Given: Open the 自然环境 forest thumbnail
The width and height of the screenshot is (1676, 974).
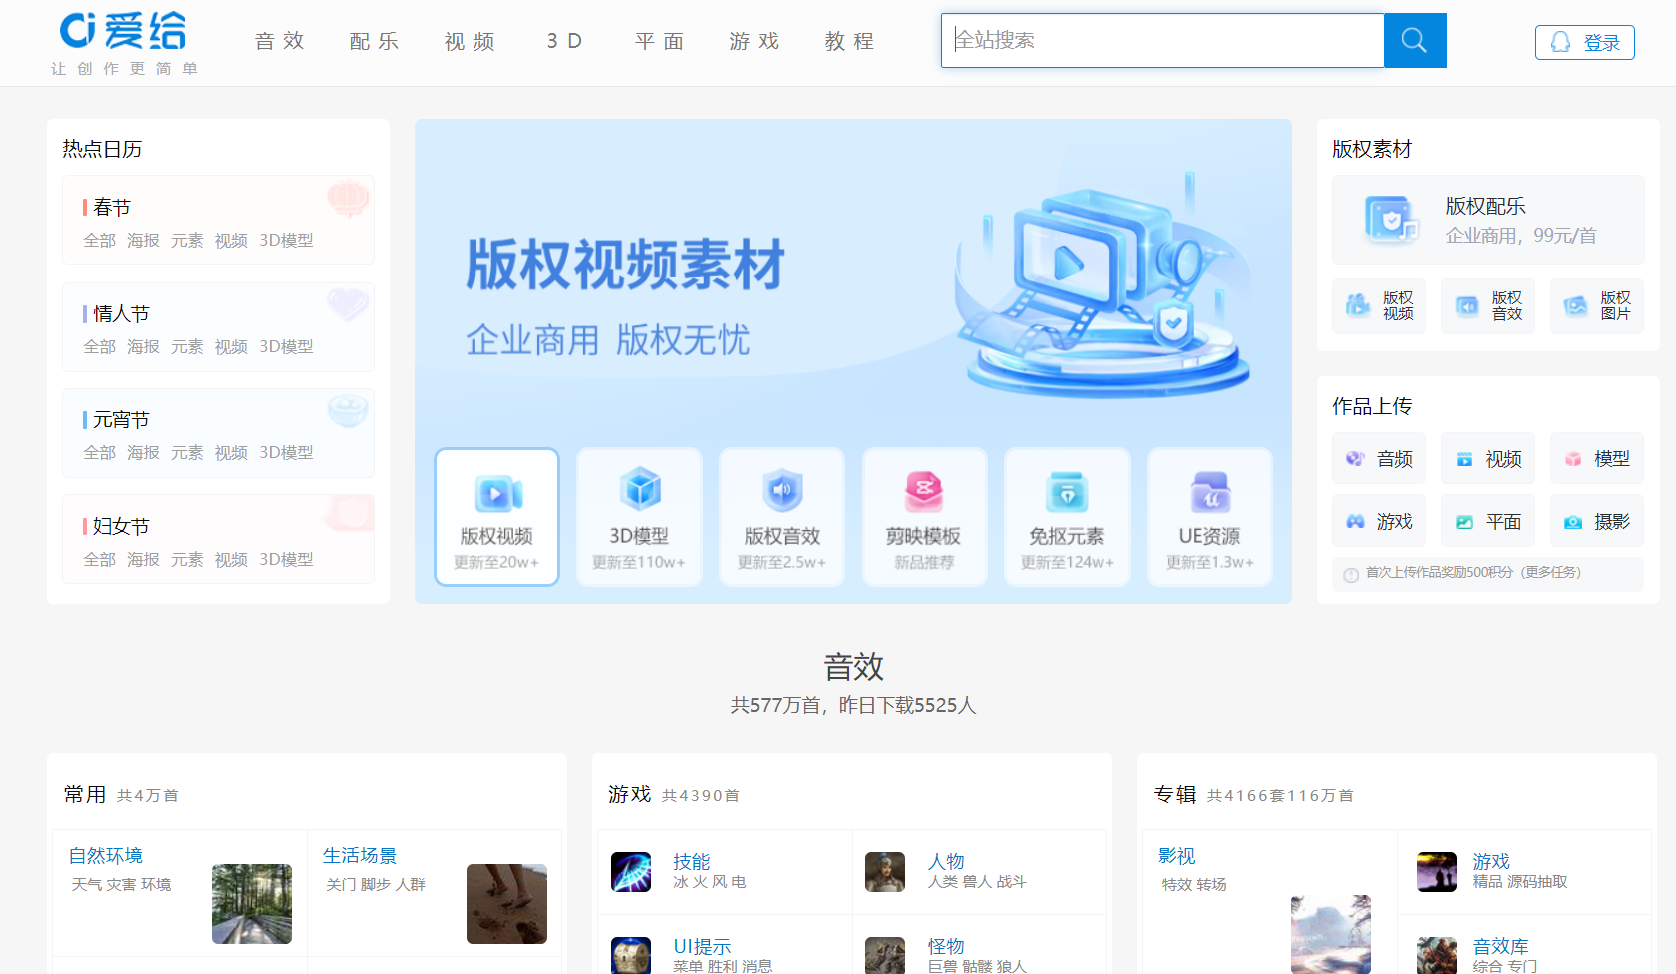Looking at the screenshot, I should (252, 904).
